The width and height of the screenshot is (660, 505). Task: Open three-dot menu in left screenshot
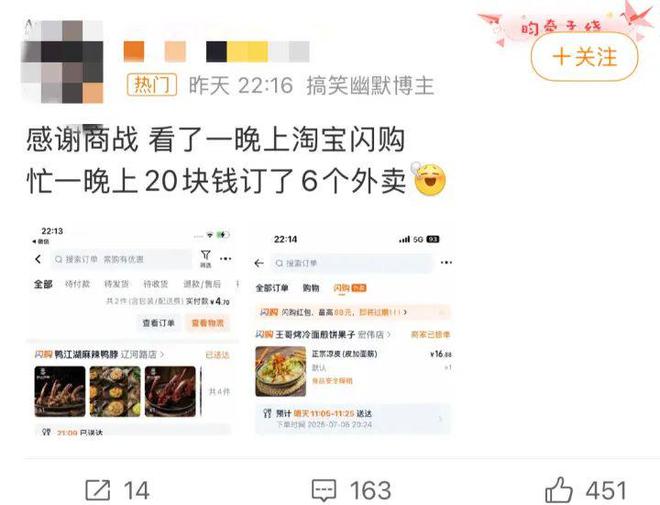[x=226, y=259]
